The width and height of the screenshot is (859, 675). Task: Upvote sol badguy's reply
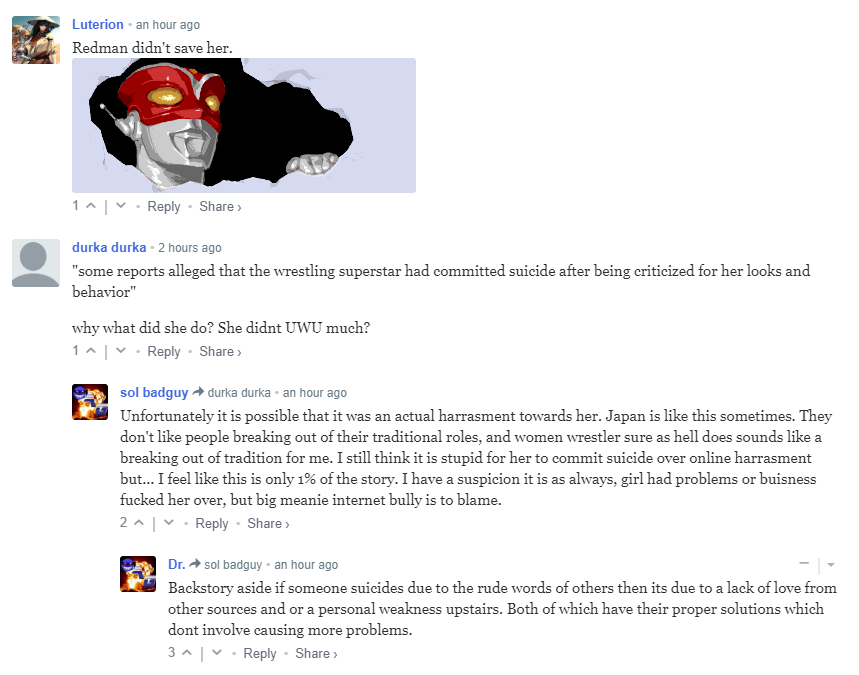[x=139, y=523]
